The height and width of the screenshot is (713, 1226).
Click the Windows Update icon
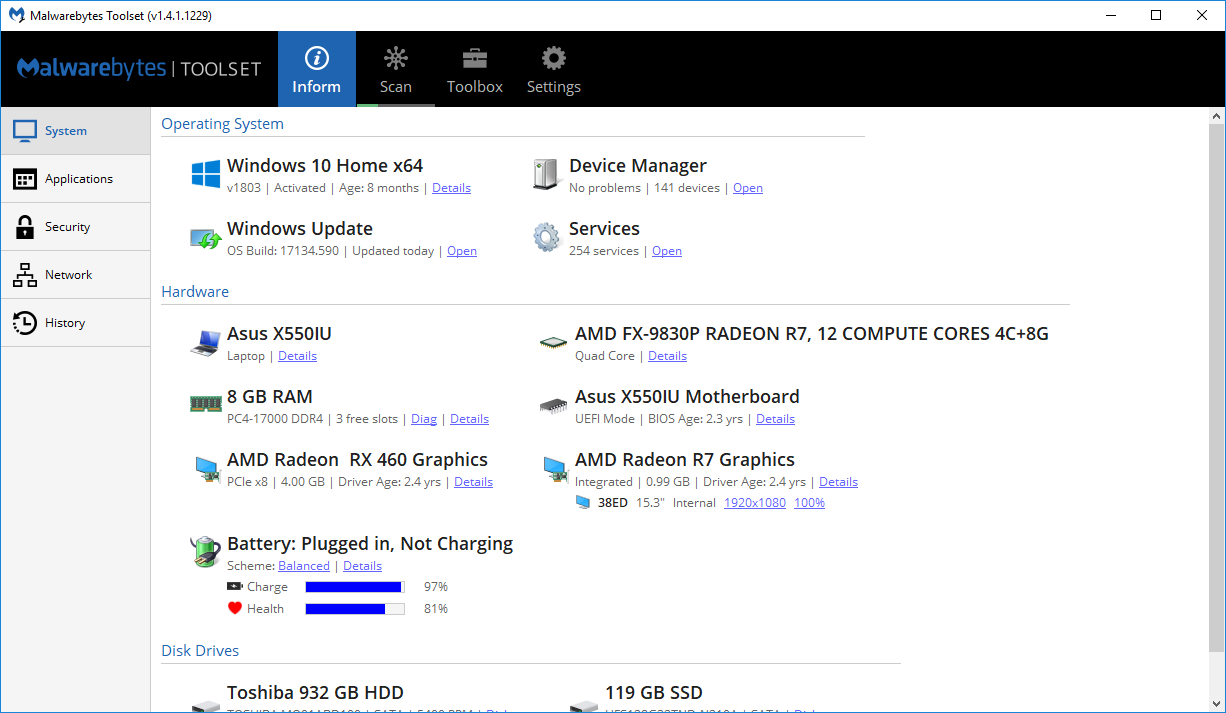point(205,239)
